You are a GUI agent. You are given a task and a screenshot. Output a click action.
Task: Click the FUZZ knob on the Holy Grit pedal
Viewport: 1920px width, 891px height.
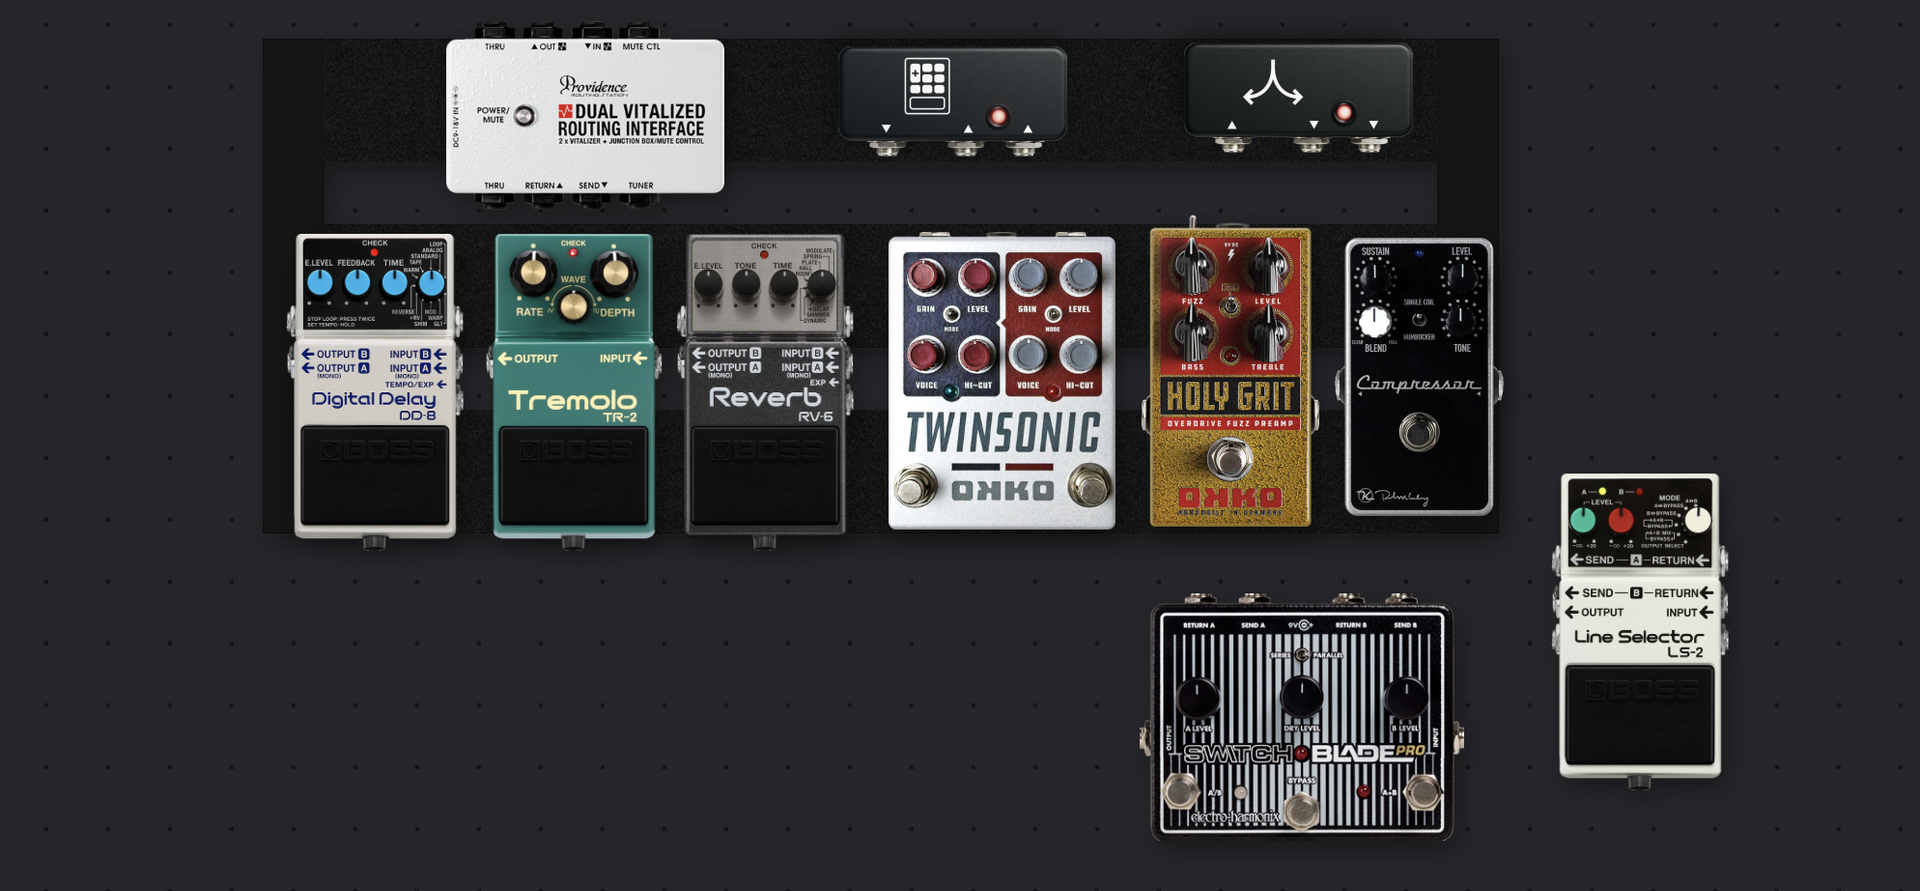click(x=1193, y=266)
